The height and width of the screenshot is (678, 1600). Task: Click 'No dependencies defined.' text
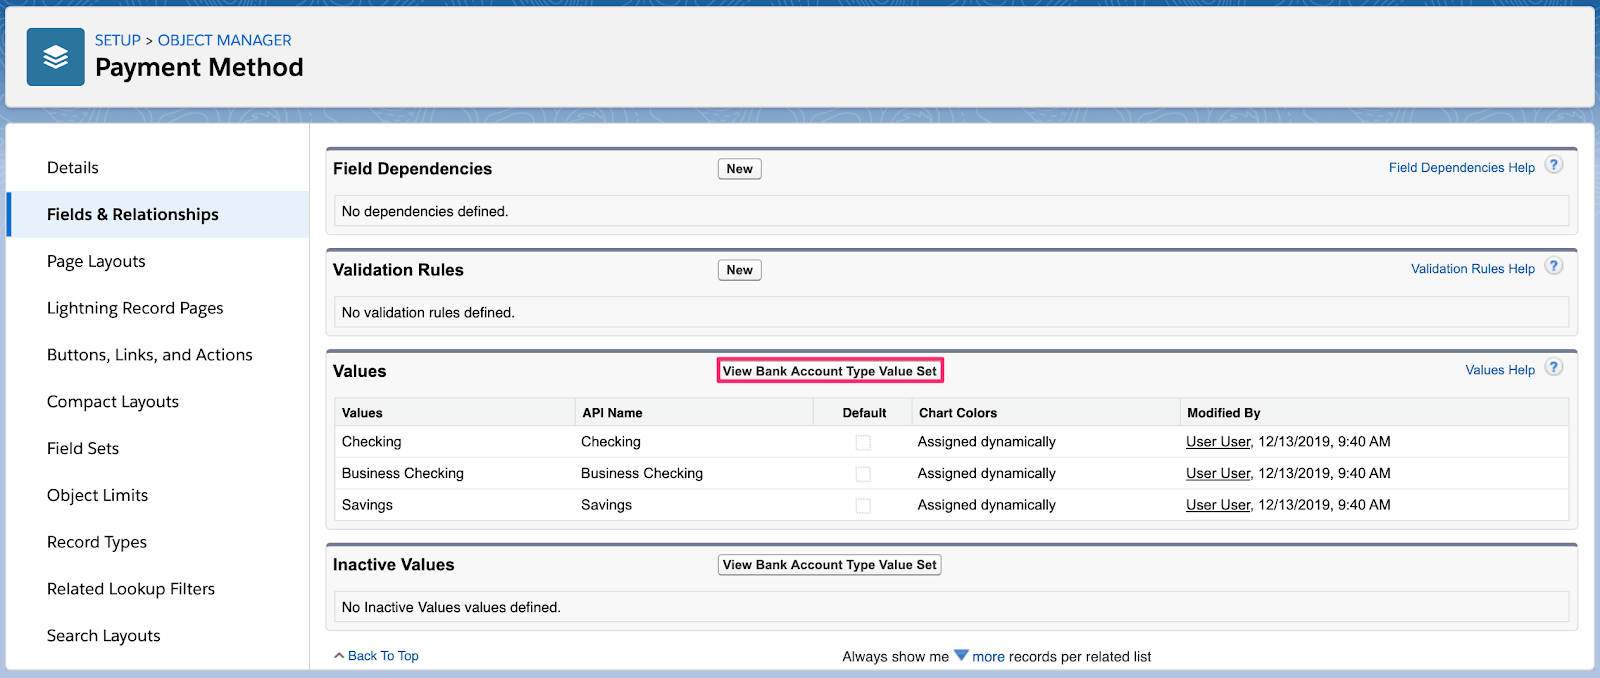[x=425, y=212]
